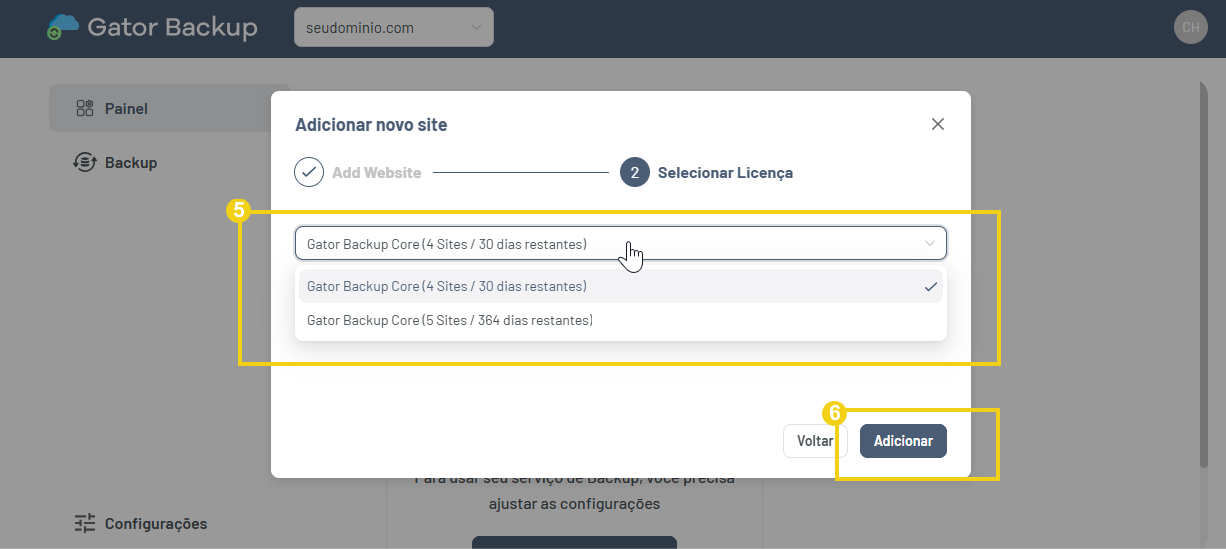Viewport: 1226px width, 549px height.
Task: Click step 2 circle for Selecionar Licença
Action: click(x=635, y=172)
